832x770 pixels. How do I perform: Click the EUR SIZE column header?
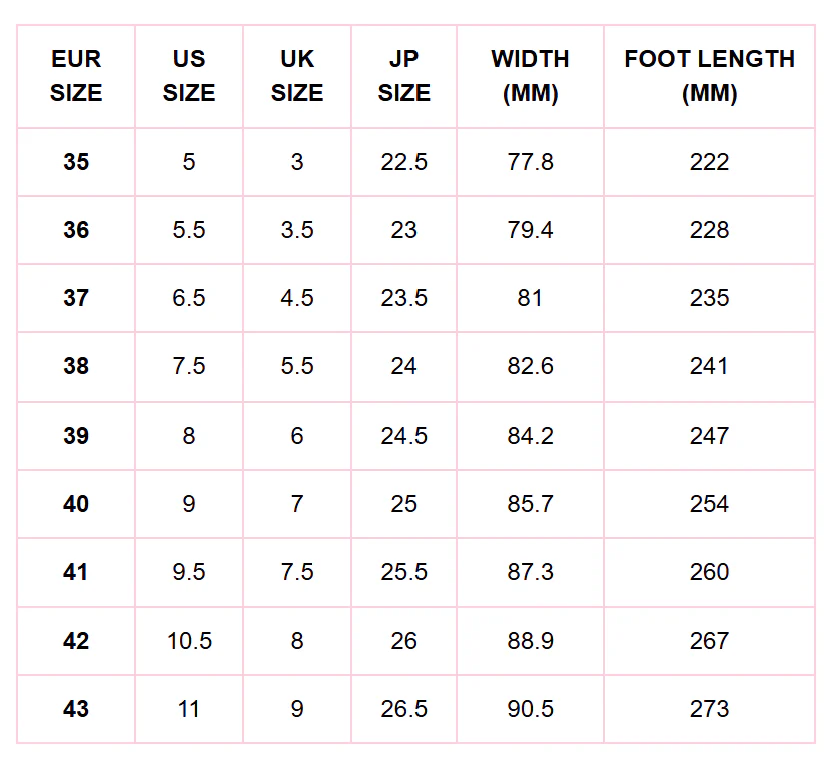76,76
